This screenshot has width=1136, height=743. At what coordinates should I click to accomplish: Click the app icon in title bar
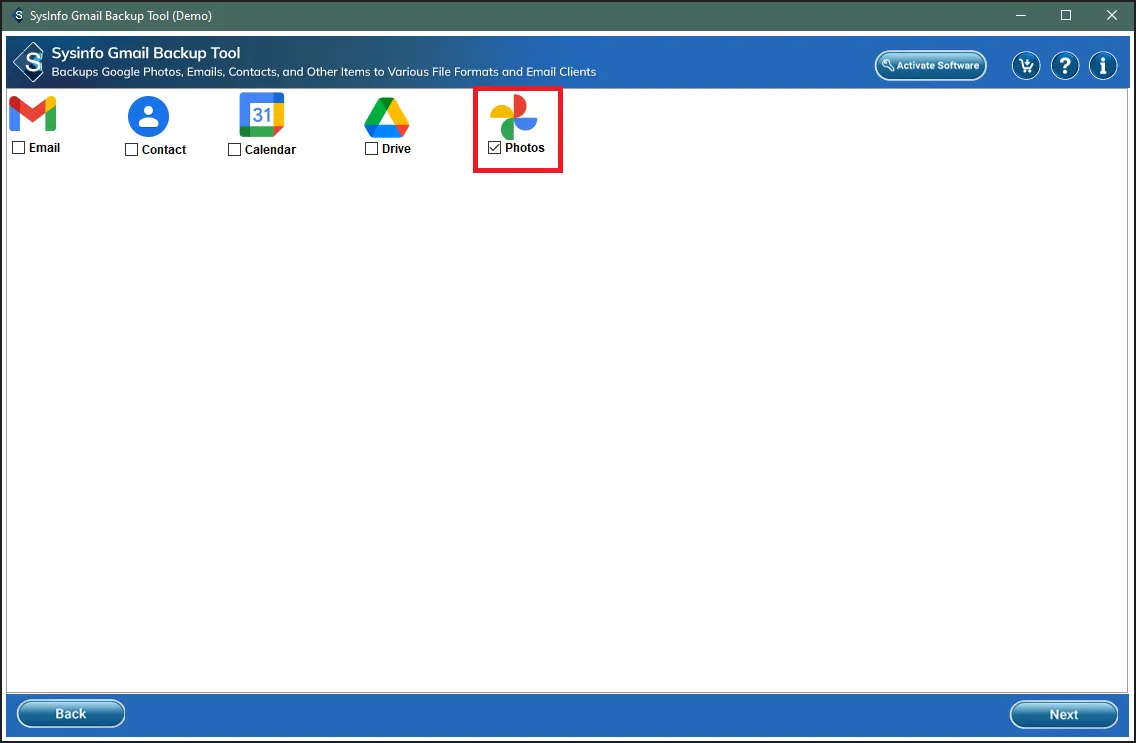point(19,15)
